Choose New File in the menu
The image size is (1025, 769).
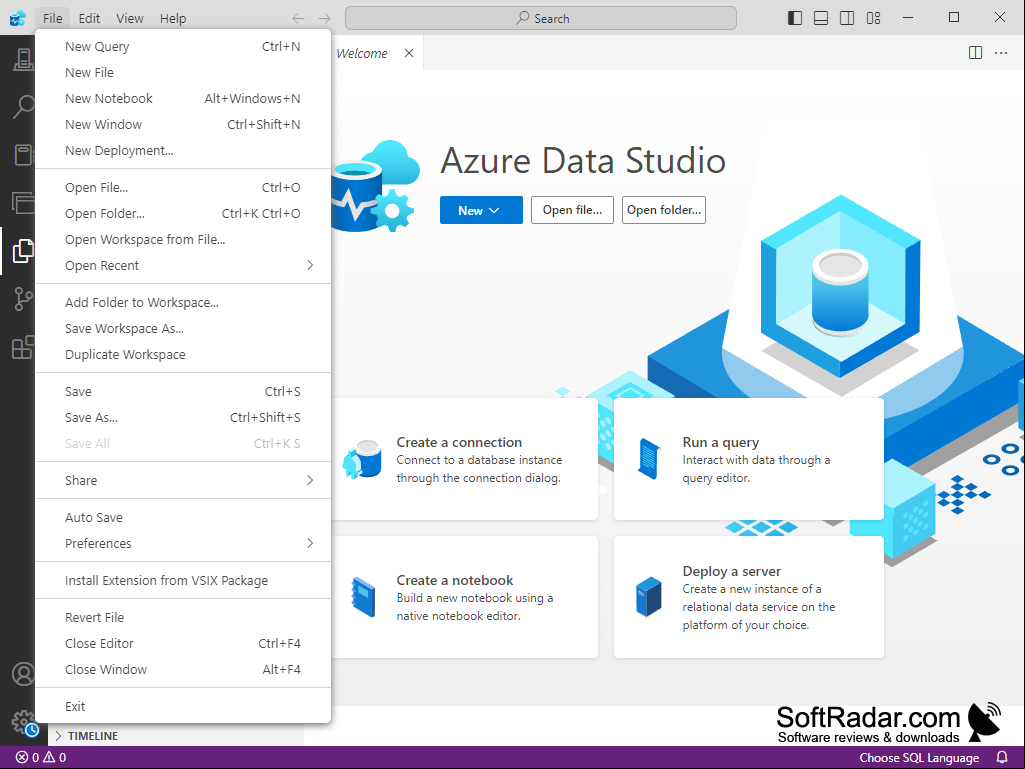click(x=183, y=73)
